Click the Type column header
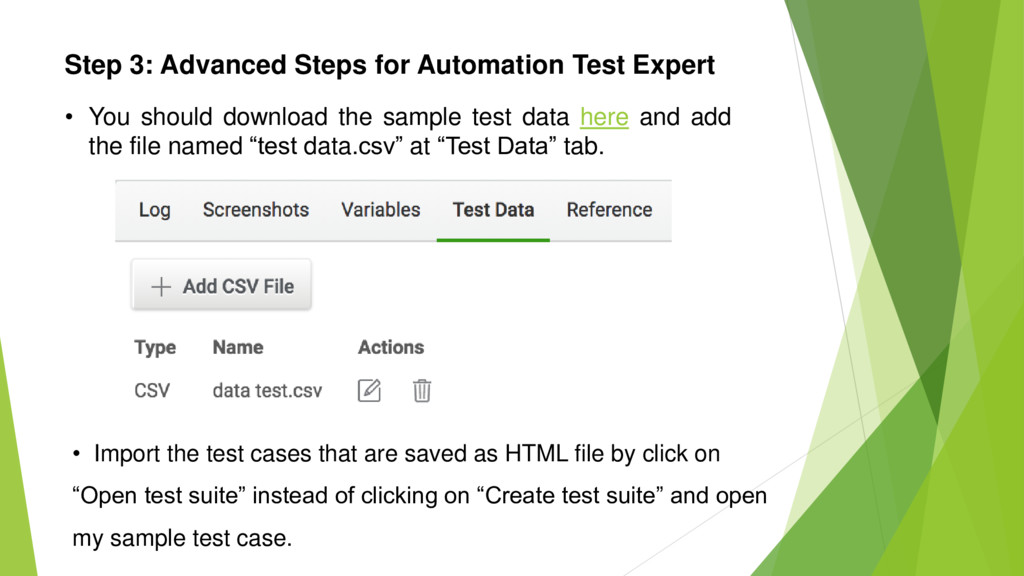The height and width of the screenshot is (576, 1024). coord(155,348)
